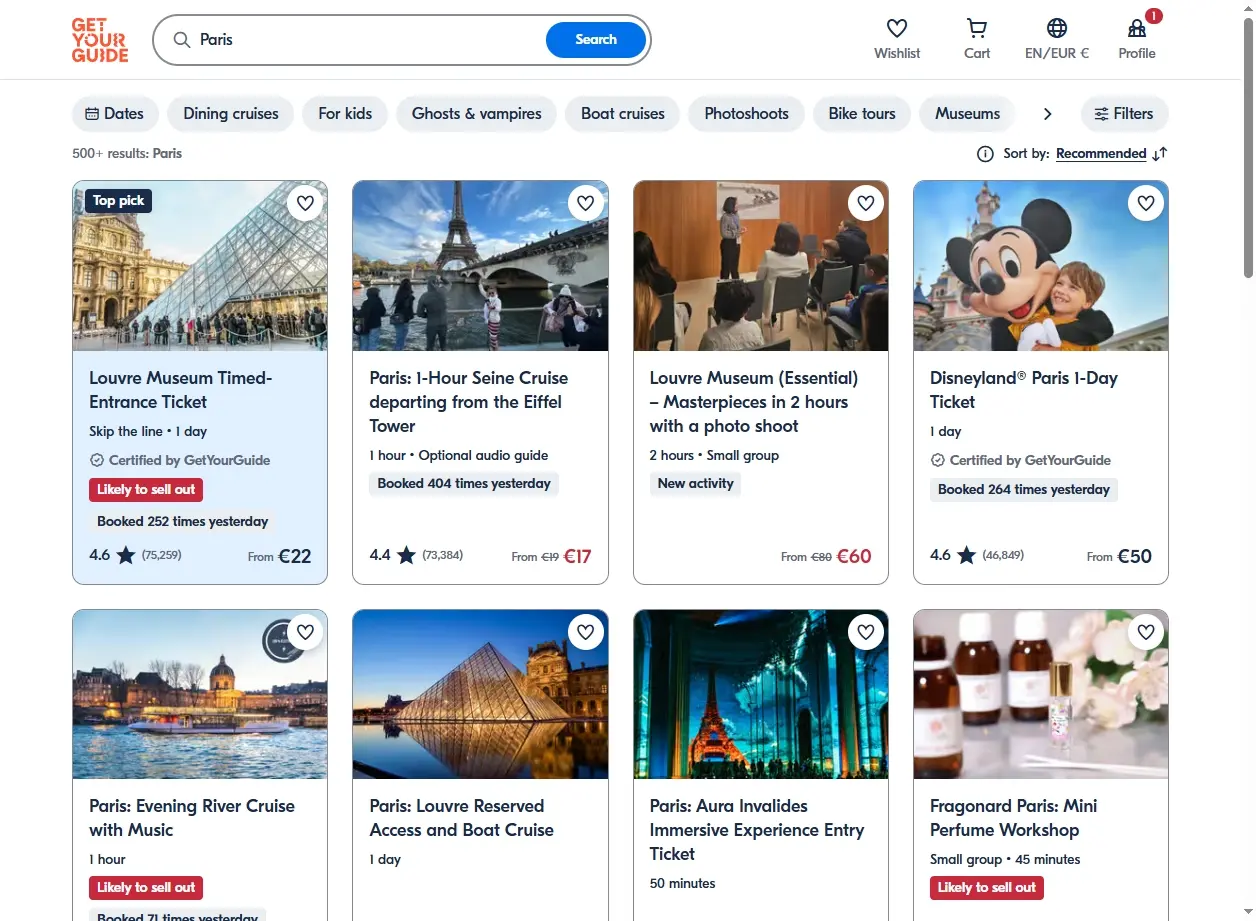Click the info icon beside Sort by

pos(985,154)
